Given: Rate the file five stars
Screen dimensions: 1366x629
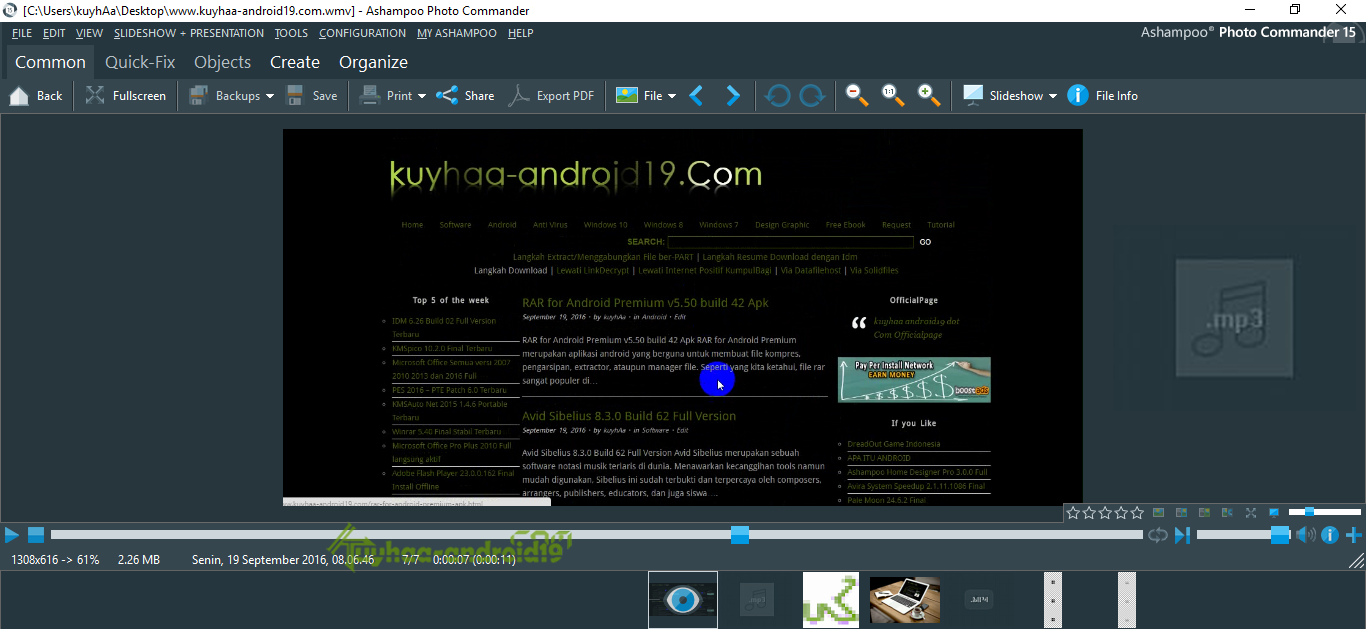Looking at the screenshot, I should pyautogui.click(x=1137, y=513).
